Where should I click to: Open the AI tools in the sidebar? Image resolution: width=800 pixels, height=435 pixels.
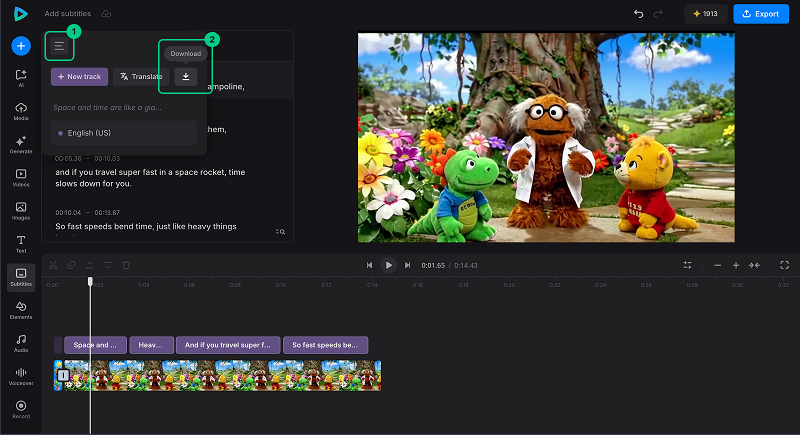(x=21, y=78)
